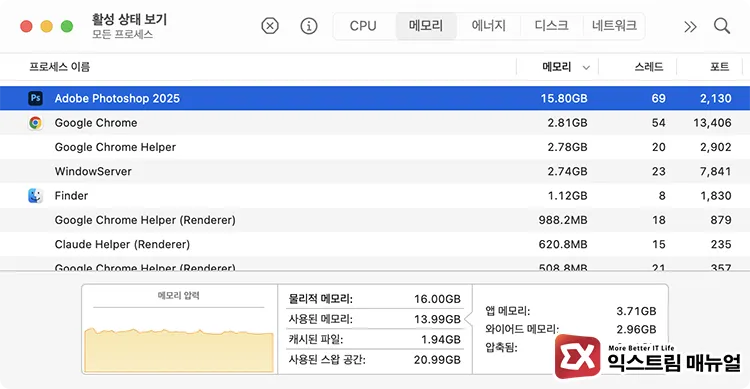Click the 13.99GB used memory value

coord(437,319)
